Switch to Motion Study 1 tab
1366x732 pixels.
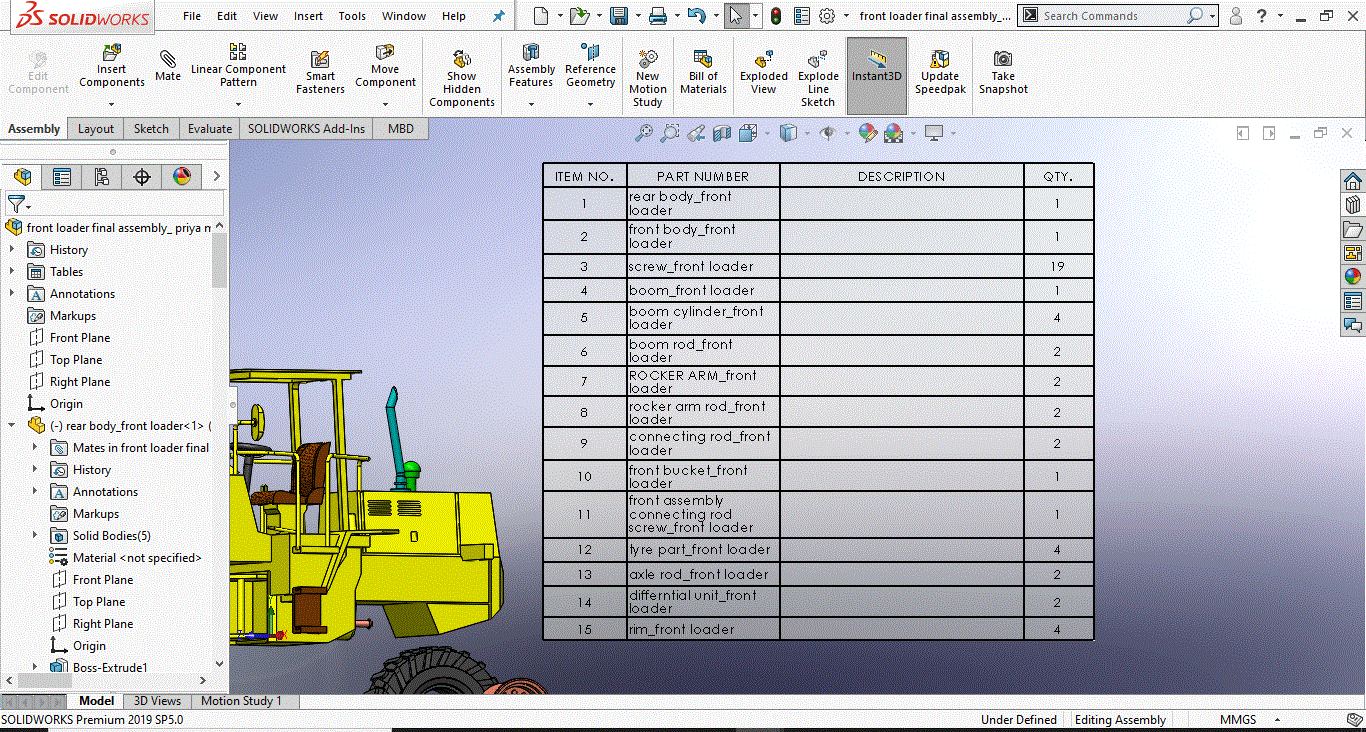(x=241, y=701)
